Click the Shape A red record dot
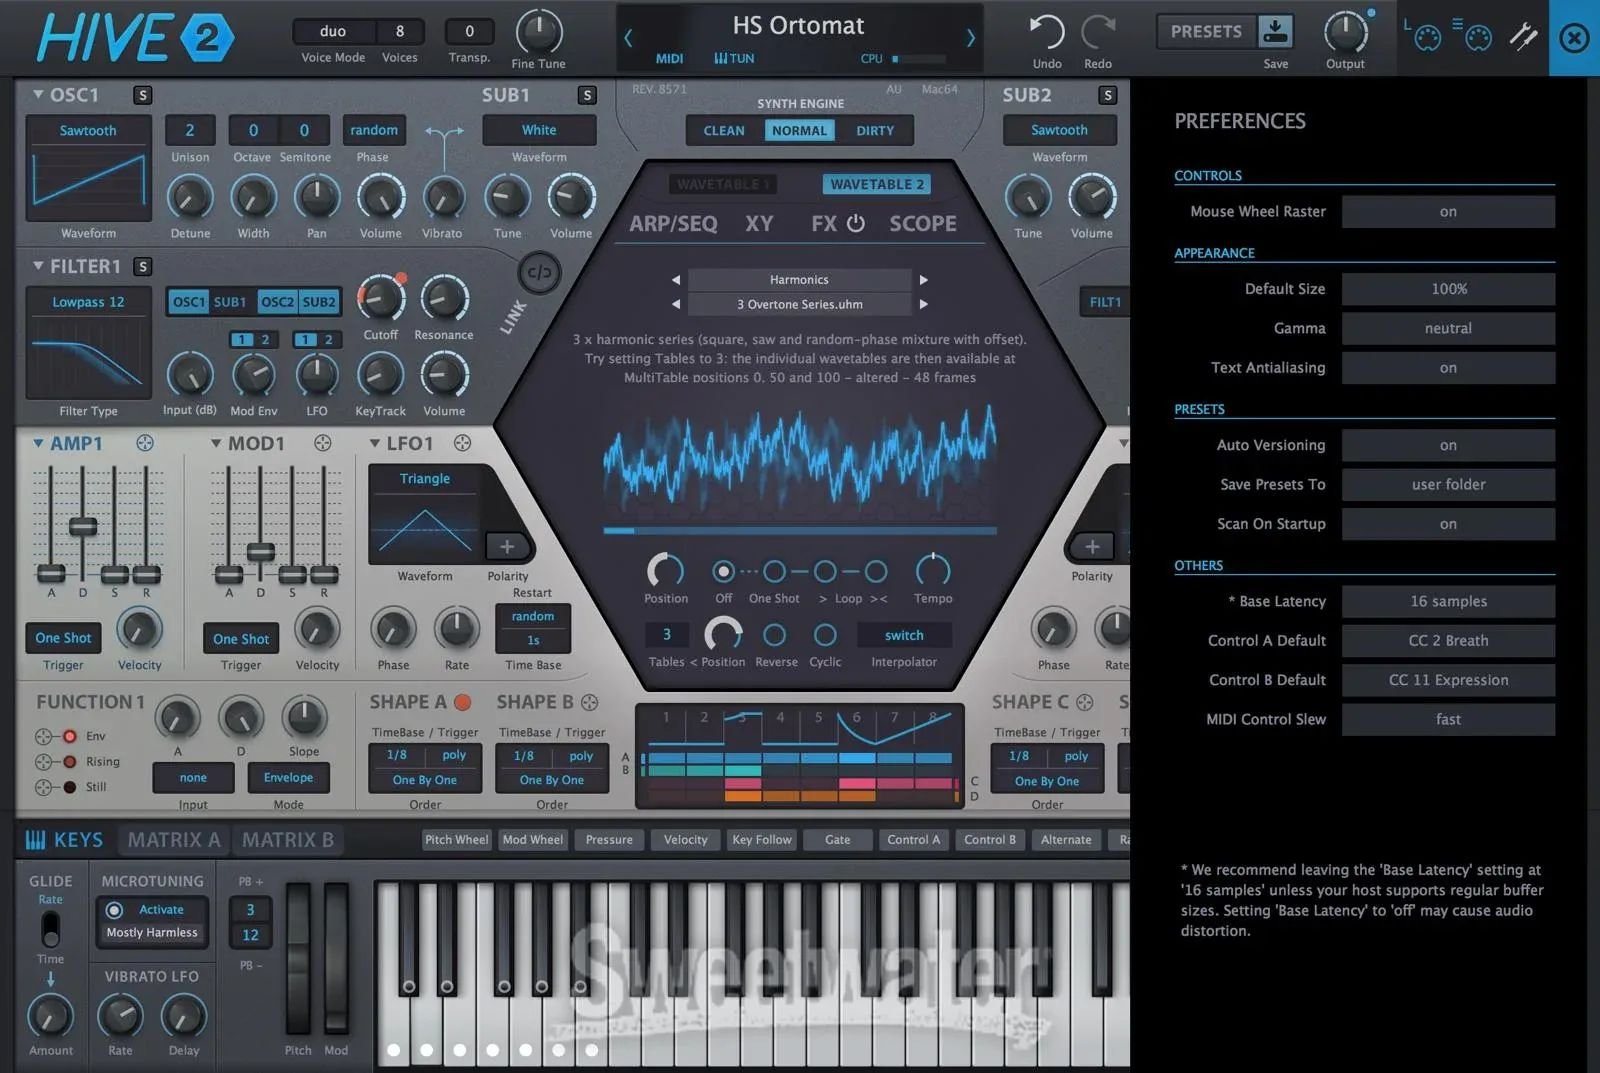This screenshot has width=1600, height=1073. (463, 702)
